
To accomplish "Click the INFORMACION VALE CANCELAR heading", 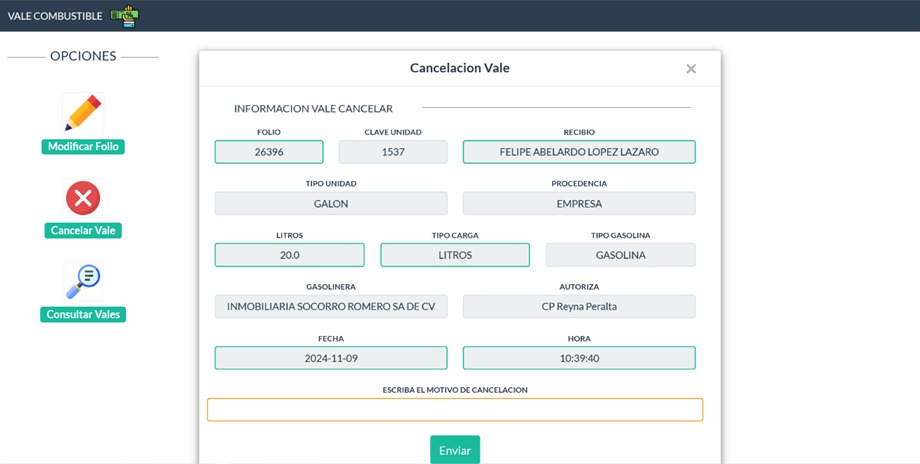I will pos(313,109).
